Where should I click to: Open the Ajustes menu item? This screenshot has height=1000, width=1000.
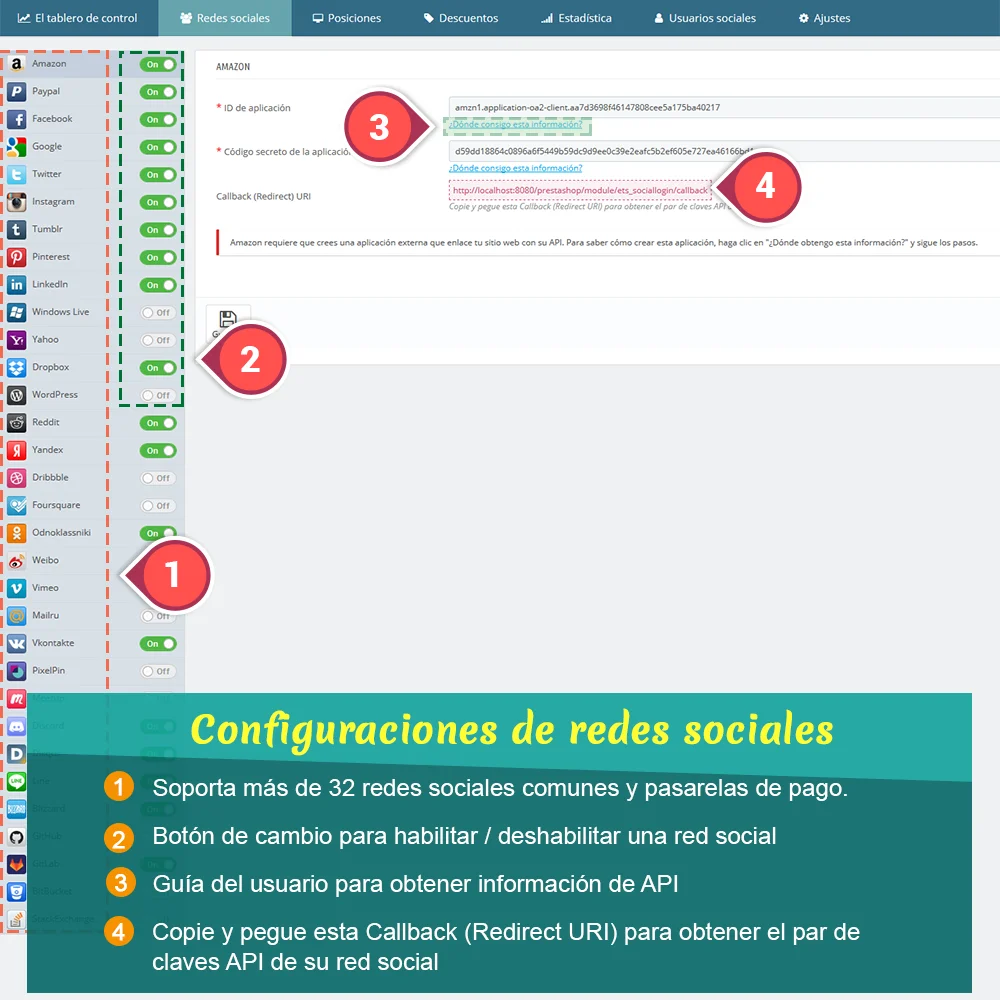click(823, 17)
